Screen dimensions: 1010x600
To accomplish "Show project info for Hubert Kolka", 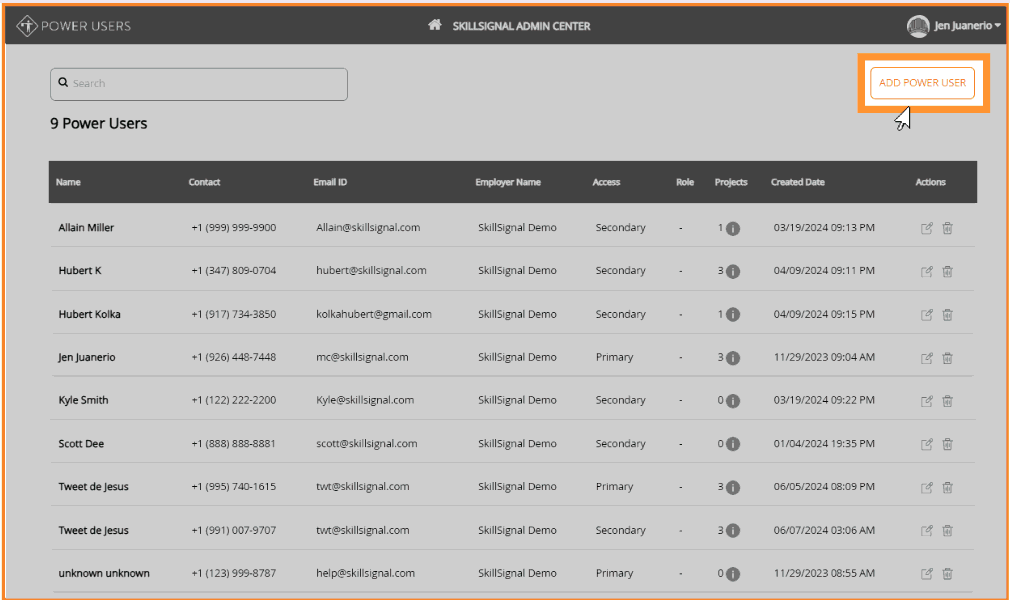I will 732,315.
